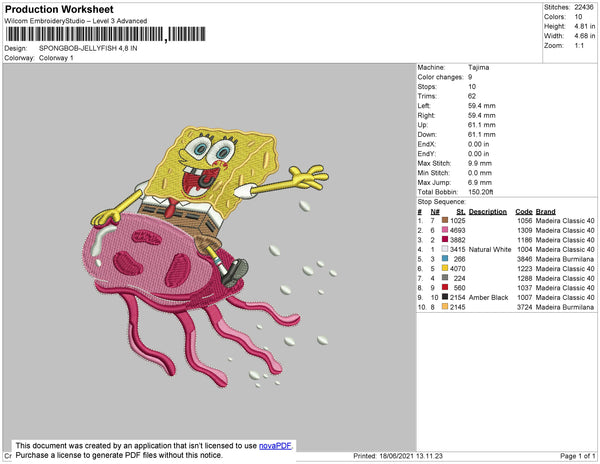Viewport: 600px width, 464px height.
Task: Select orange swatch for stop 10
Action: click(x=445, y=306)
